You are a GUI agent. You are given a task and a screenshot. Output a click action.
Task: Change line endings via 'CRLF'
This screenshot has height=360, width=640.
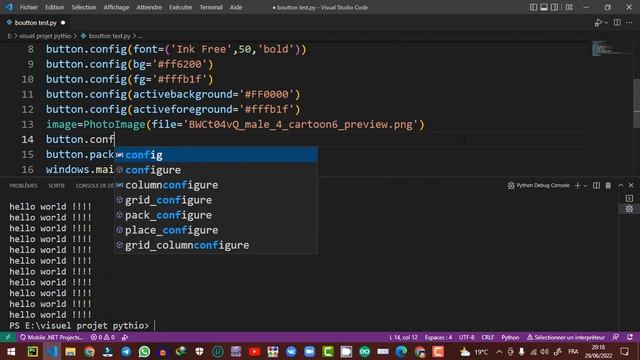[487, 337]
